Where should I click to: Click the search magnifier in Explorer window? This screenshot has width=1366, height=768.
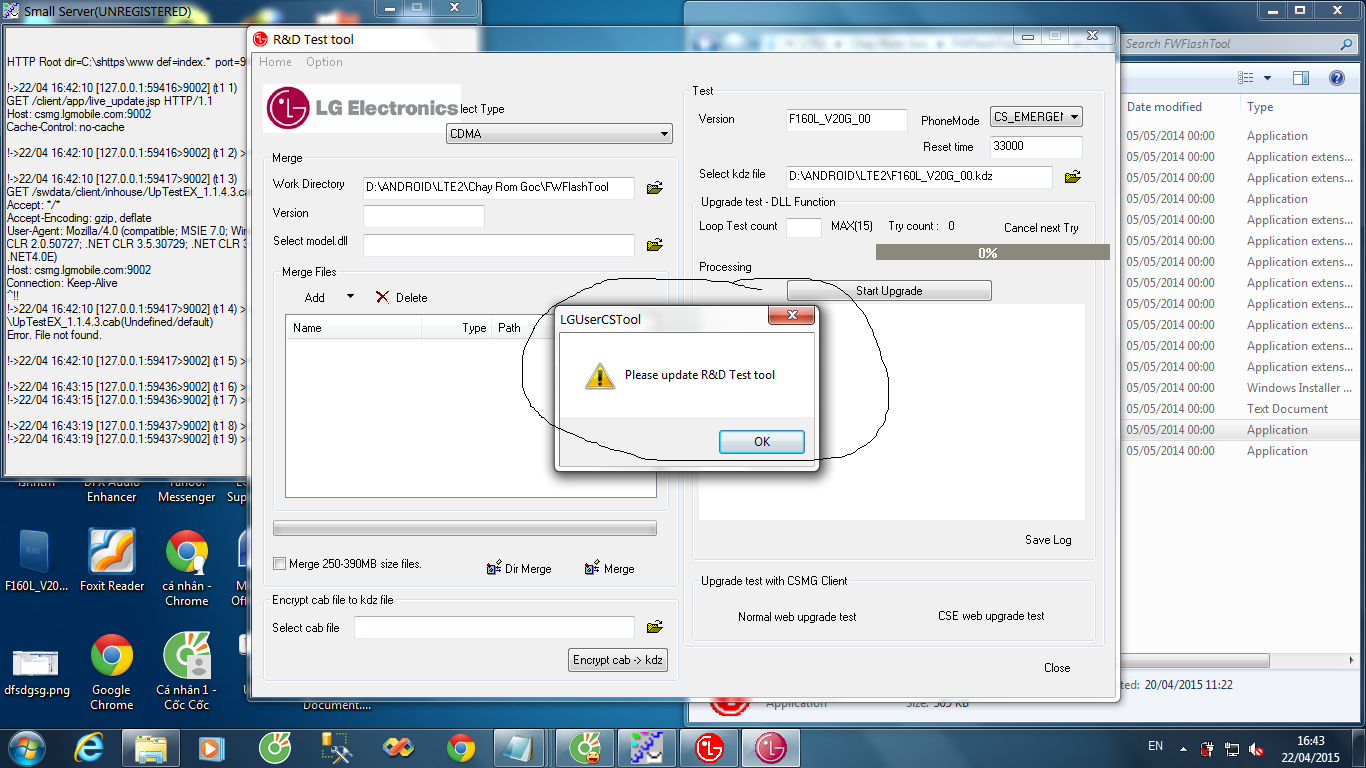click(1345, 44)
